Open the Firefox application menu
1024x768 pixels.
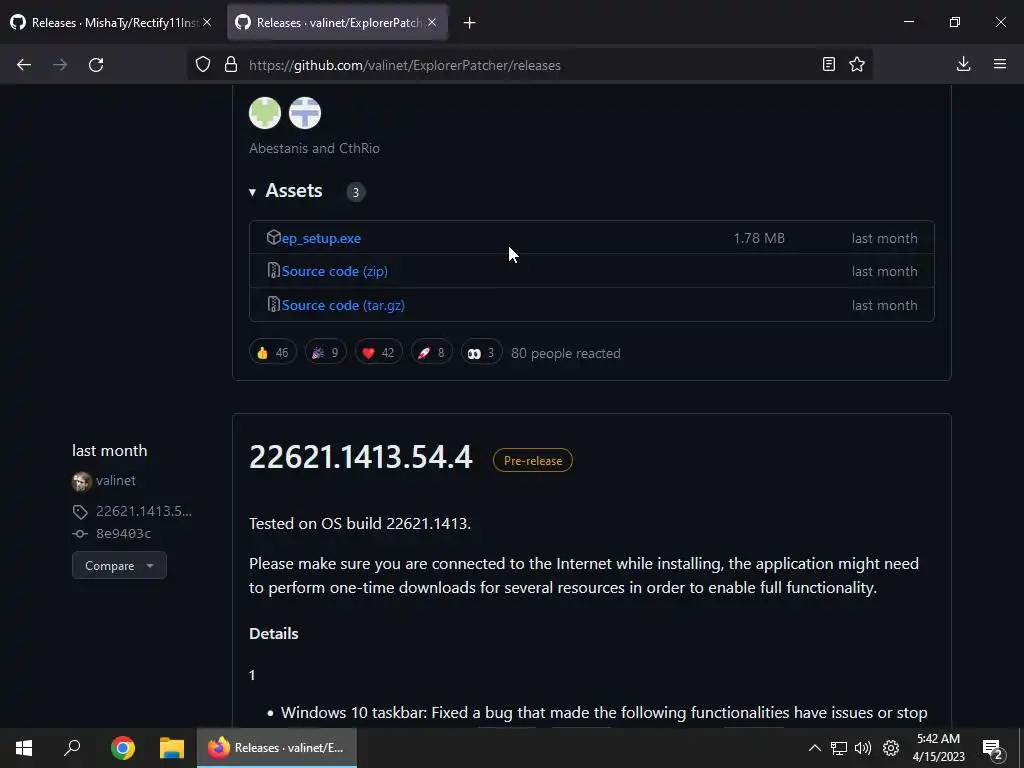tap(1000, 65)
